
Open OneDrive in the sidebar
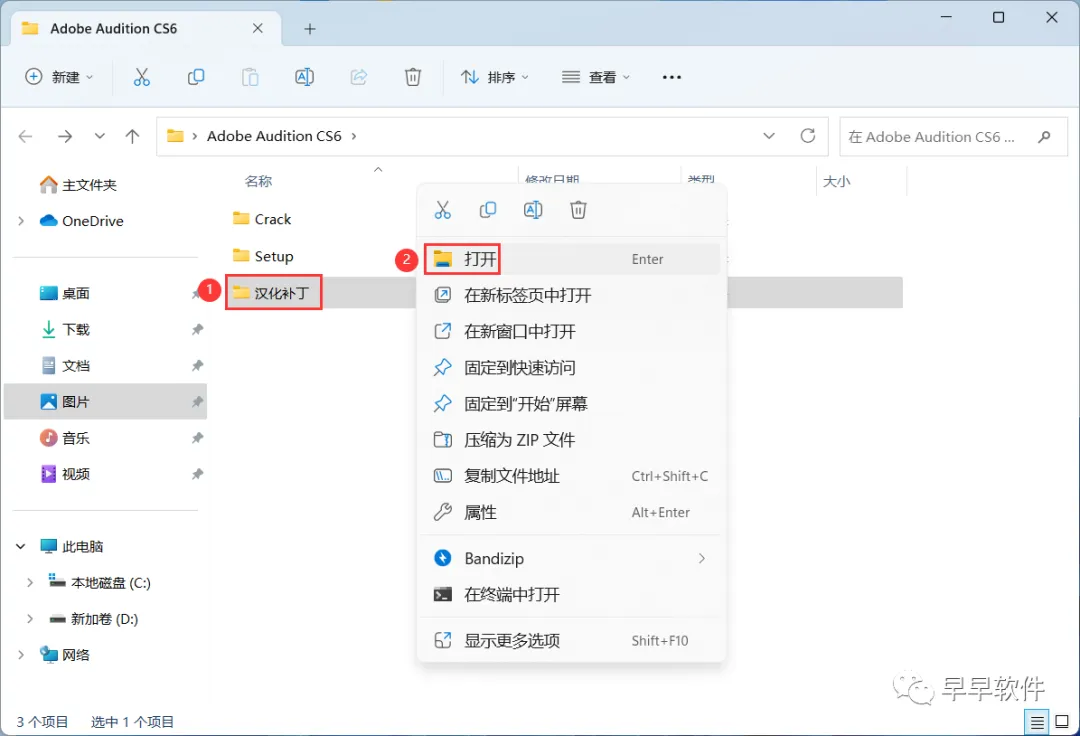coord(82,221)
